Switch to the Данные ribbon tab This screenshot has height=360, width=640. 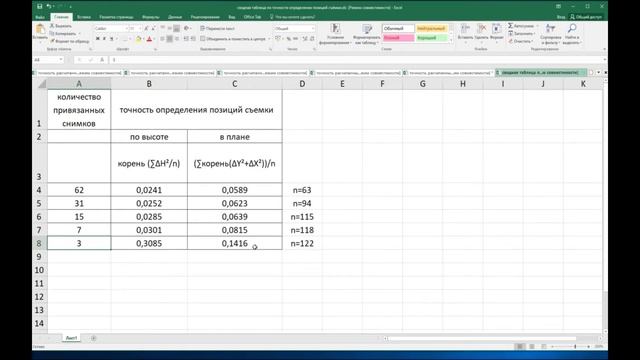175,17
